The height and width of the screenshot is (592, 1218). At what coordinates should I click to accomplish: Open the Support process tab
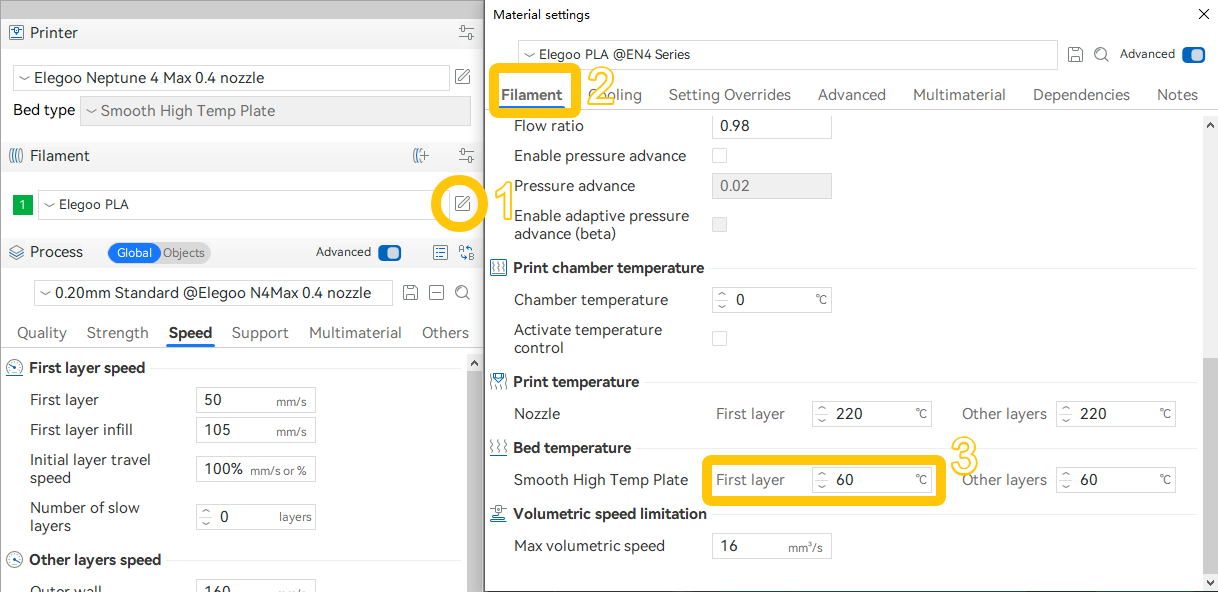coord(260,333)
